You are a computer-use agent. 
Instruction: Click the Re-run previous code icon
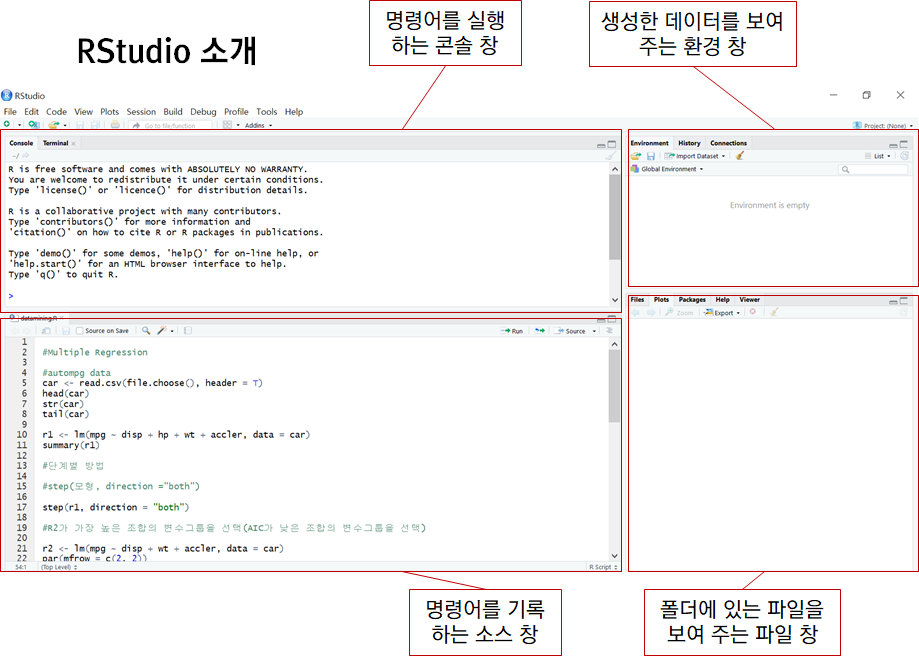[x=540, y=331]
